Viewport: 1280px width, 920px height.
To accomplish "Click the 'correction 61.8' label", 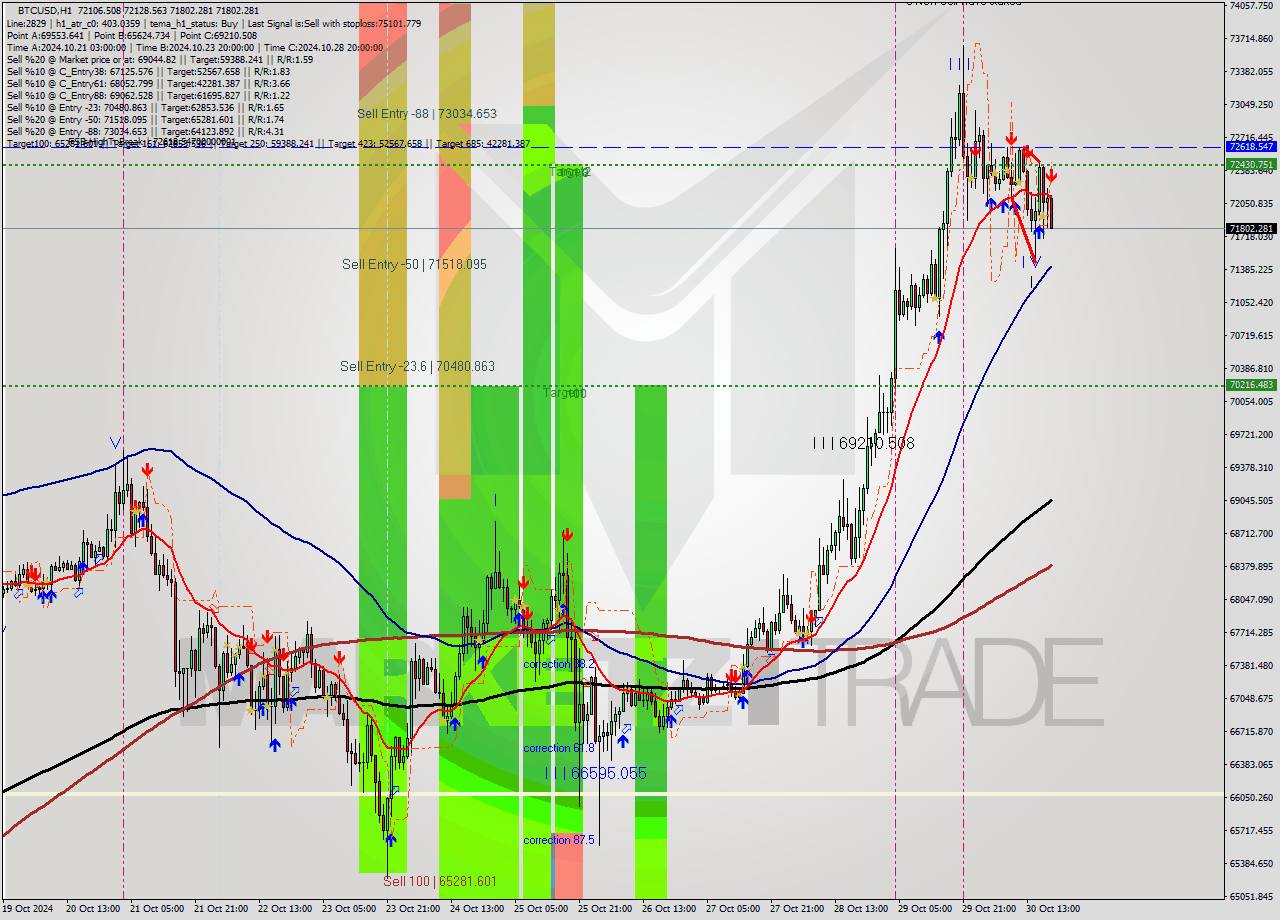I will [x=559, y=748].
